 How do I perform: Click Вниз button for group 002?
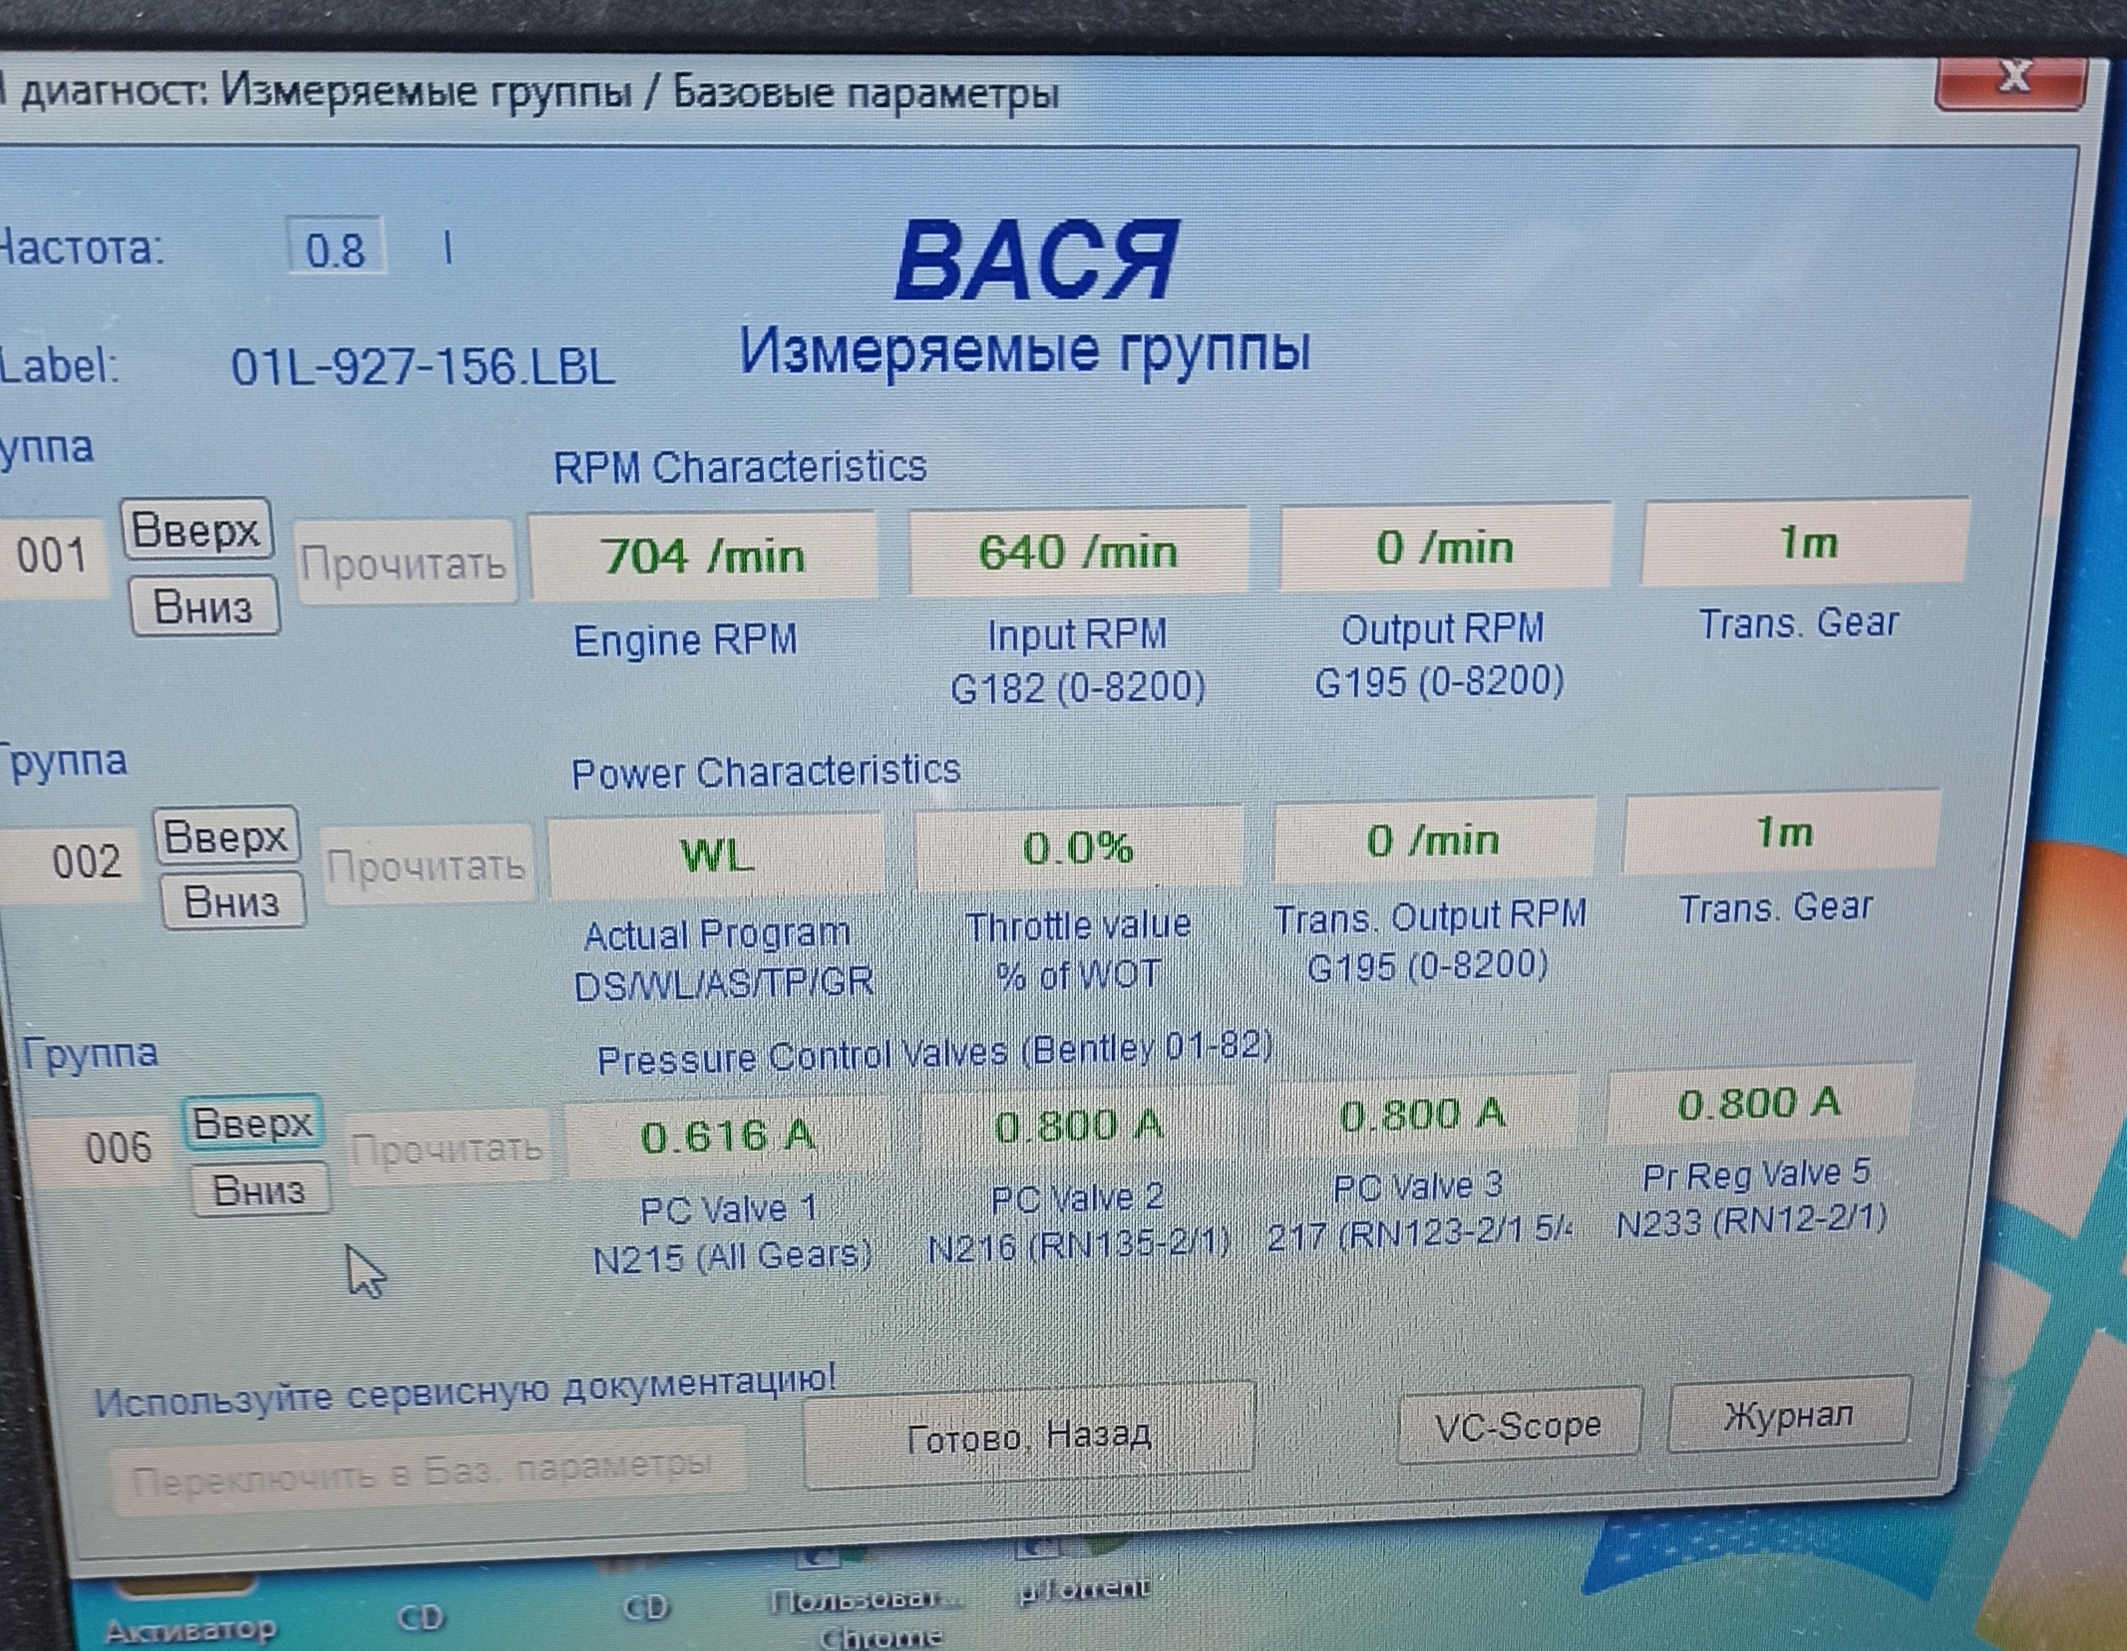pos(233,902)
